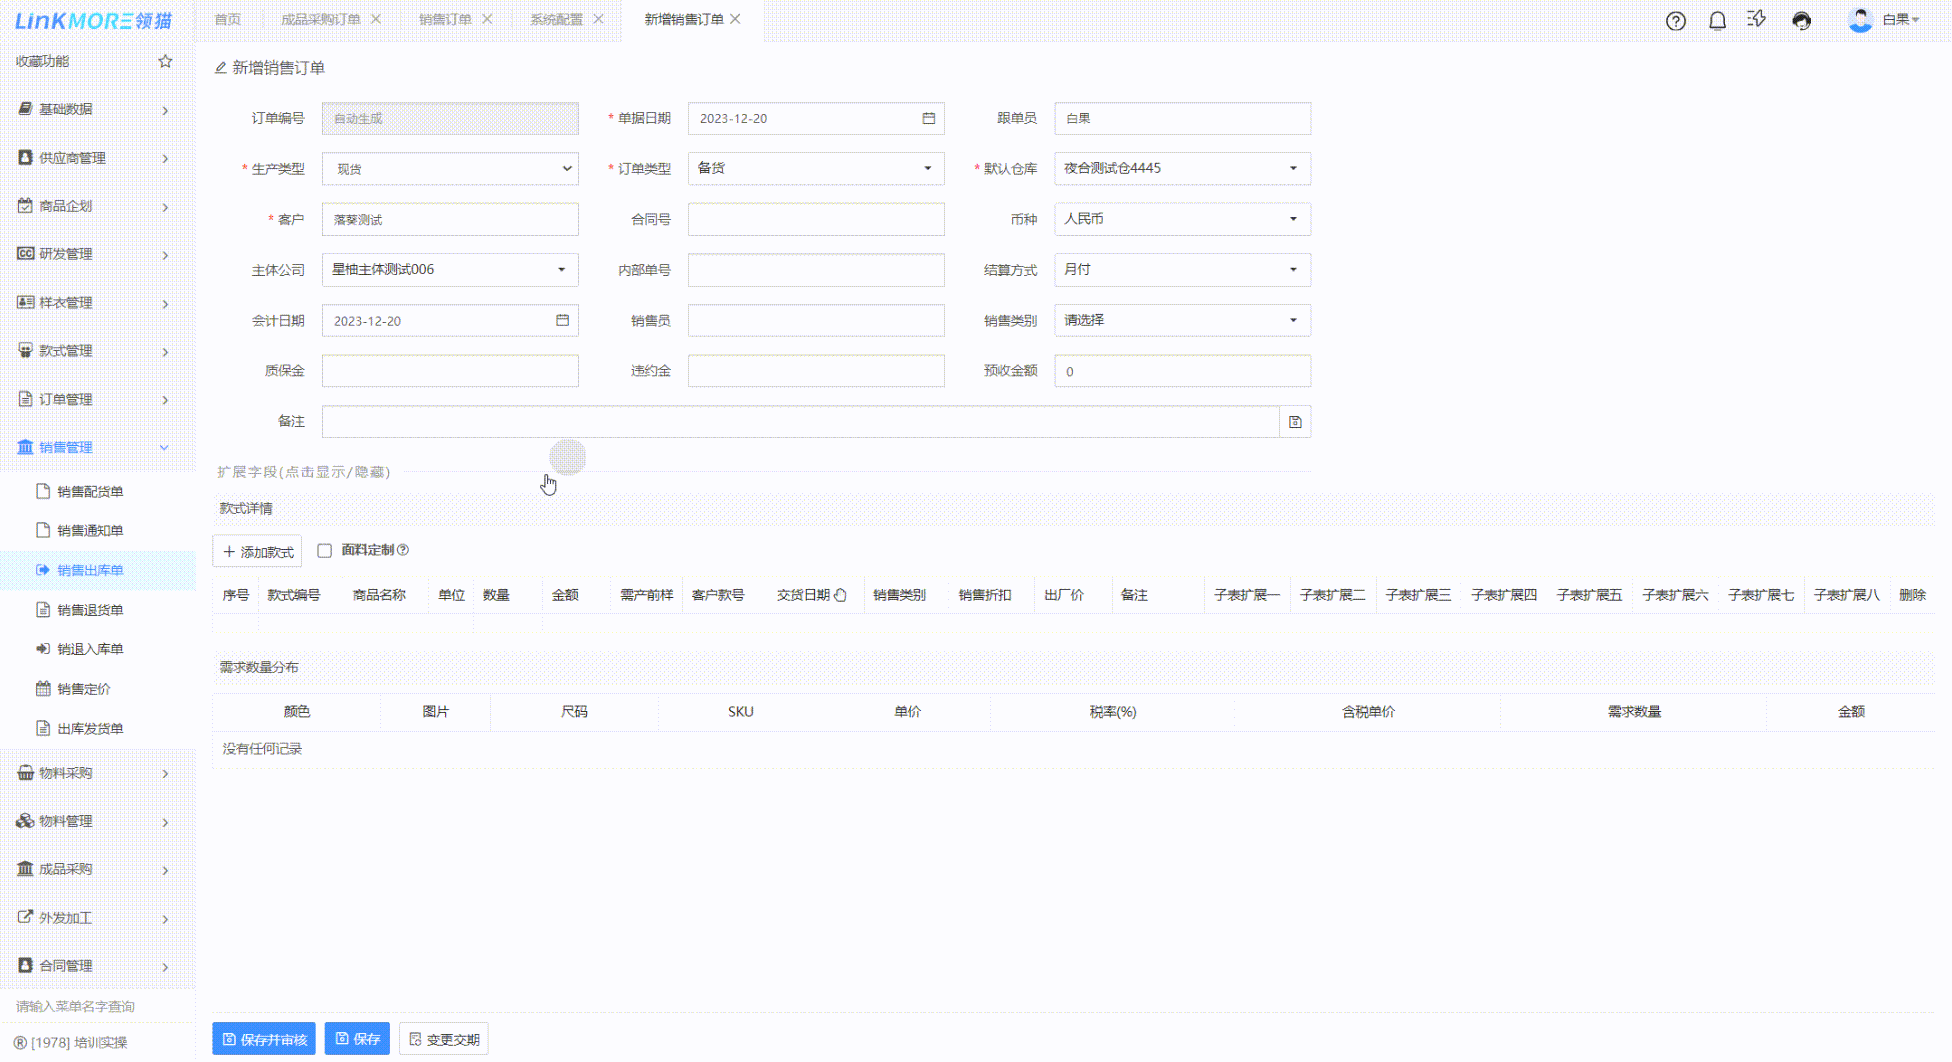Open the 生产类型 dropdown
Viewport: 1952px width, 1062px height.
tap(450, 169)
